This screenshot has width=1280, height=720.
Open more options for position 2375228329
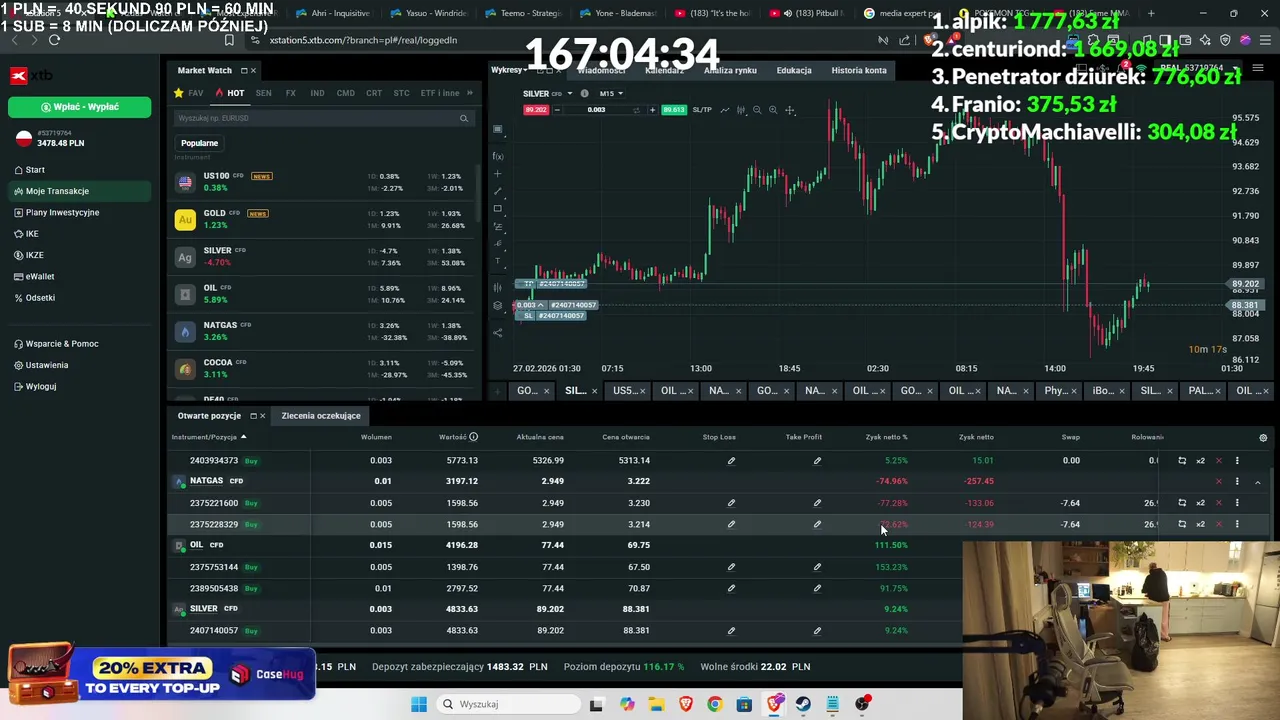(x=1237, y=524)
